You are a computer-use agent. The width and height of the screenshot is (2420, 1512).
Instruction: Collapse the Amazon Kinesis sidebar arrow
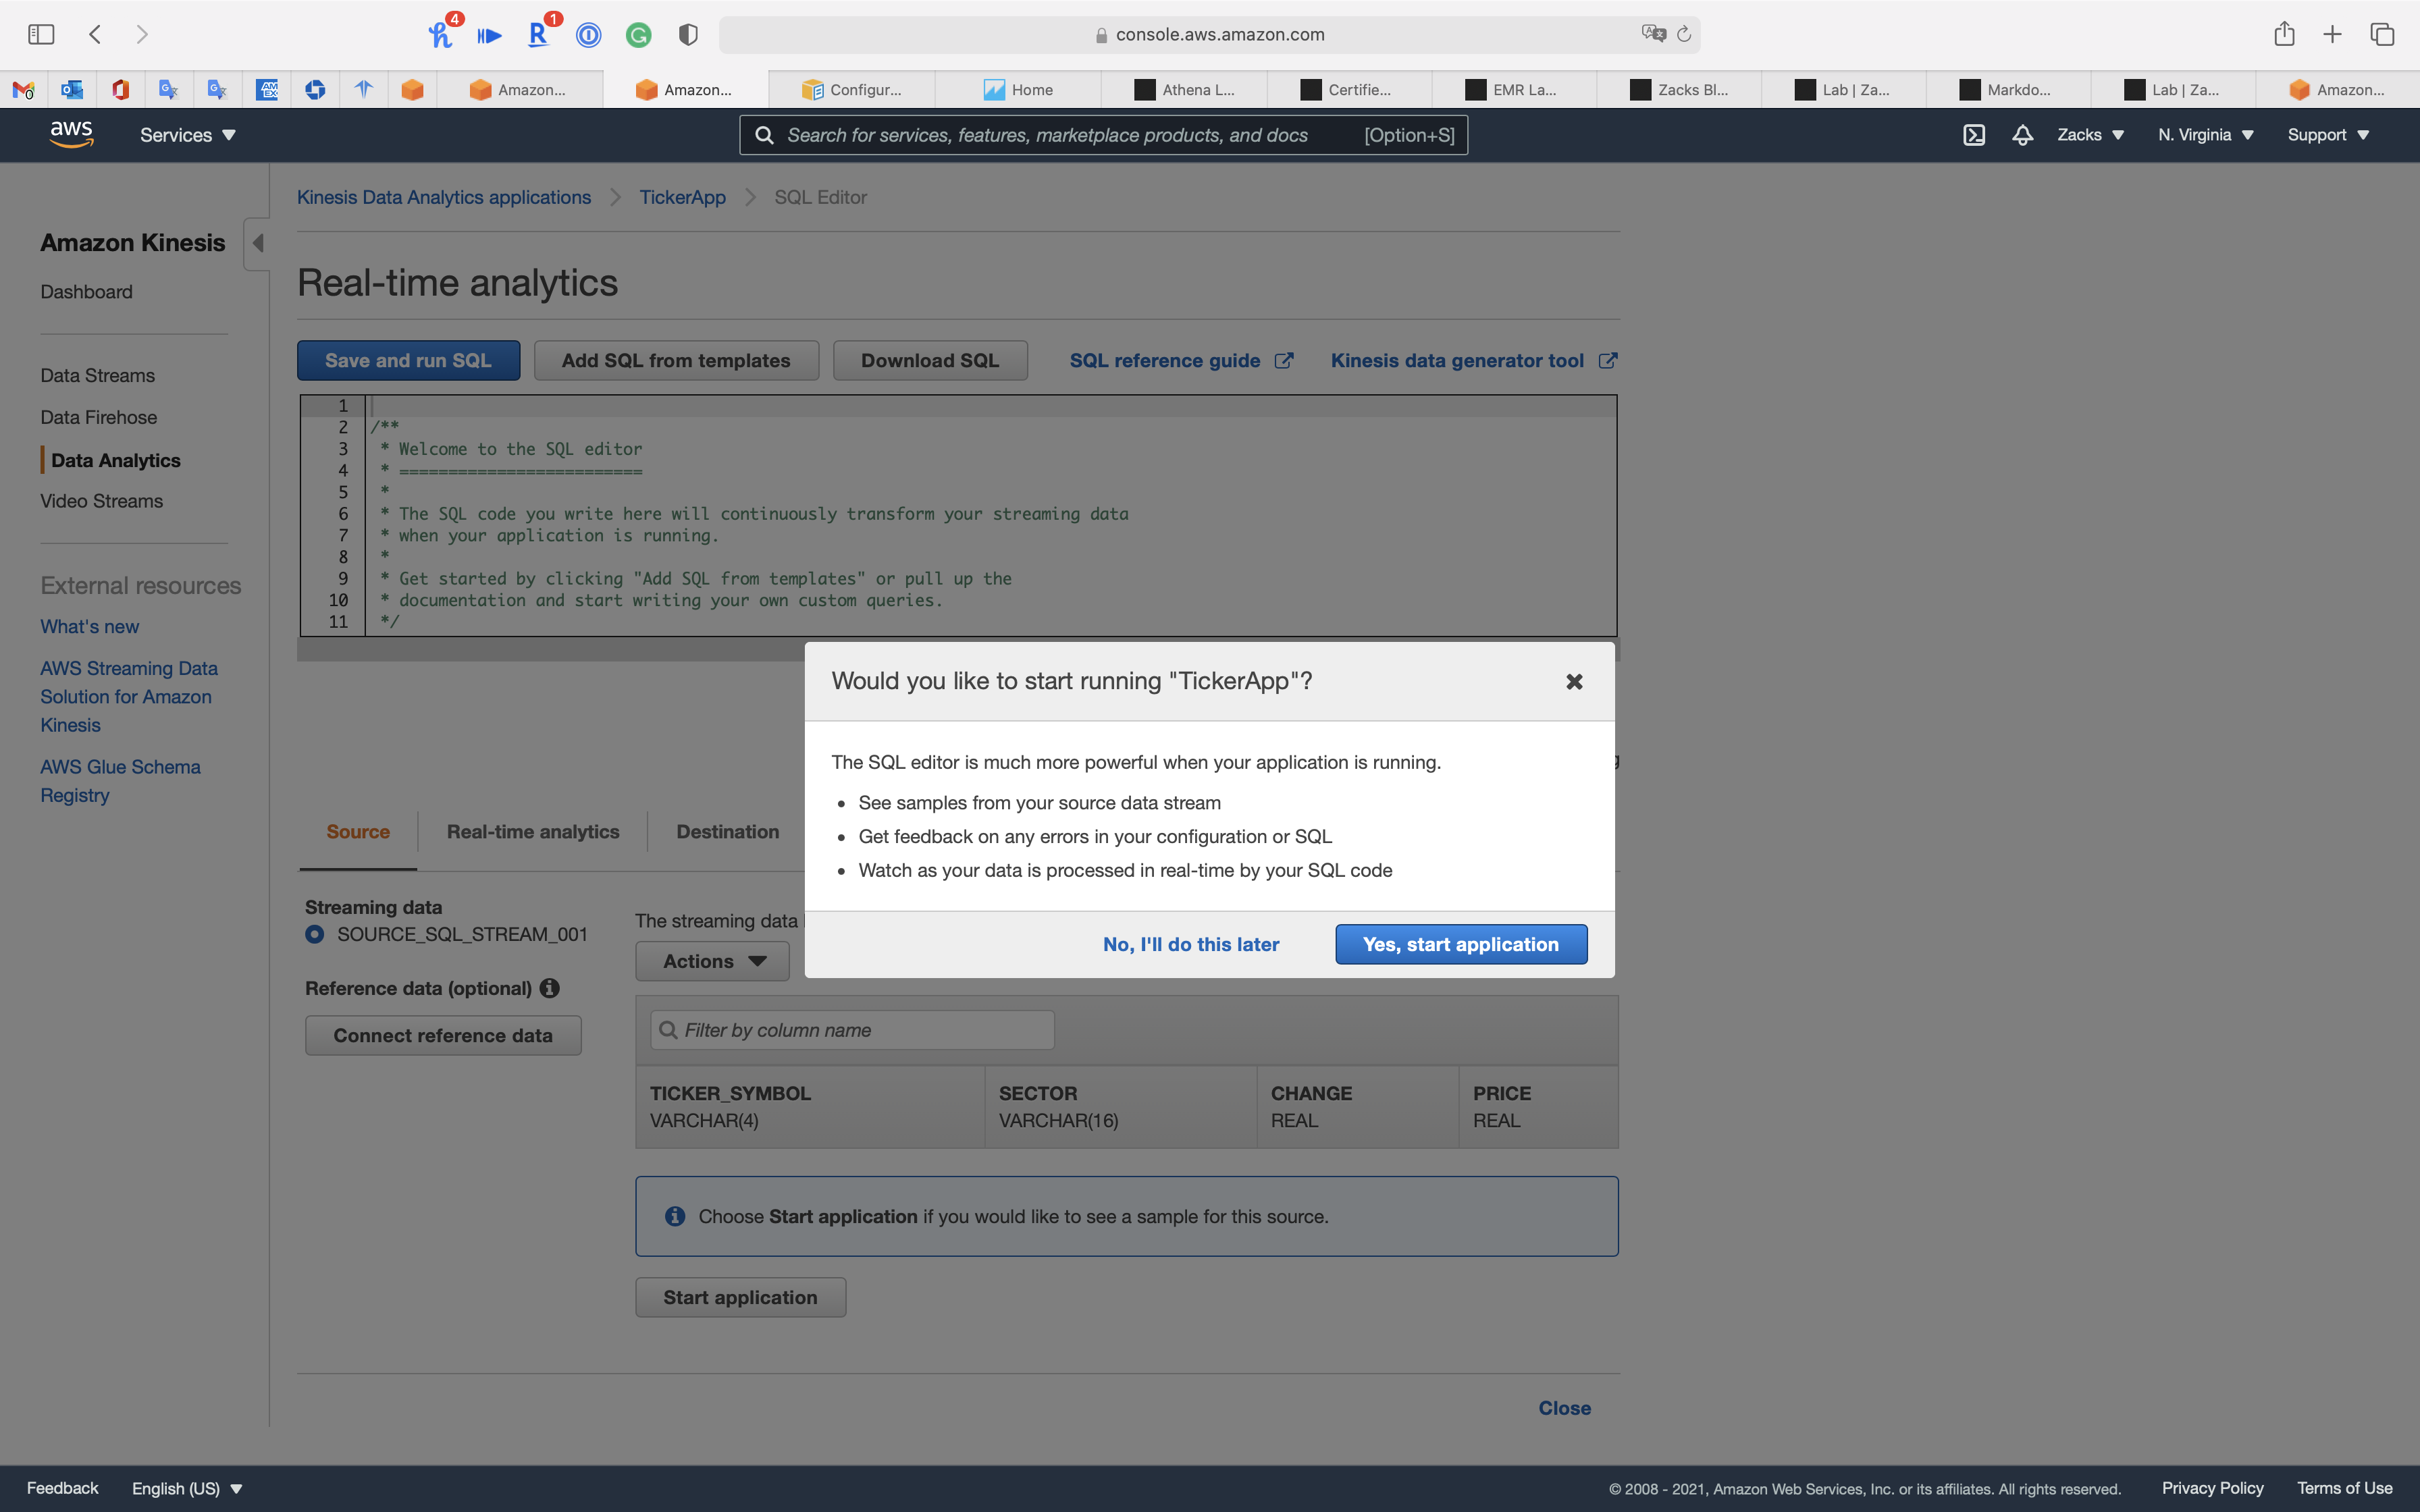258,243
